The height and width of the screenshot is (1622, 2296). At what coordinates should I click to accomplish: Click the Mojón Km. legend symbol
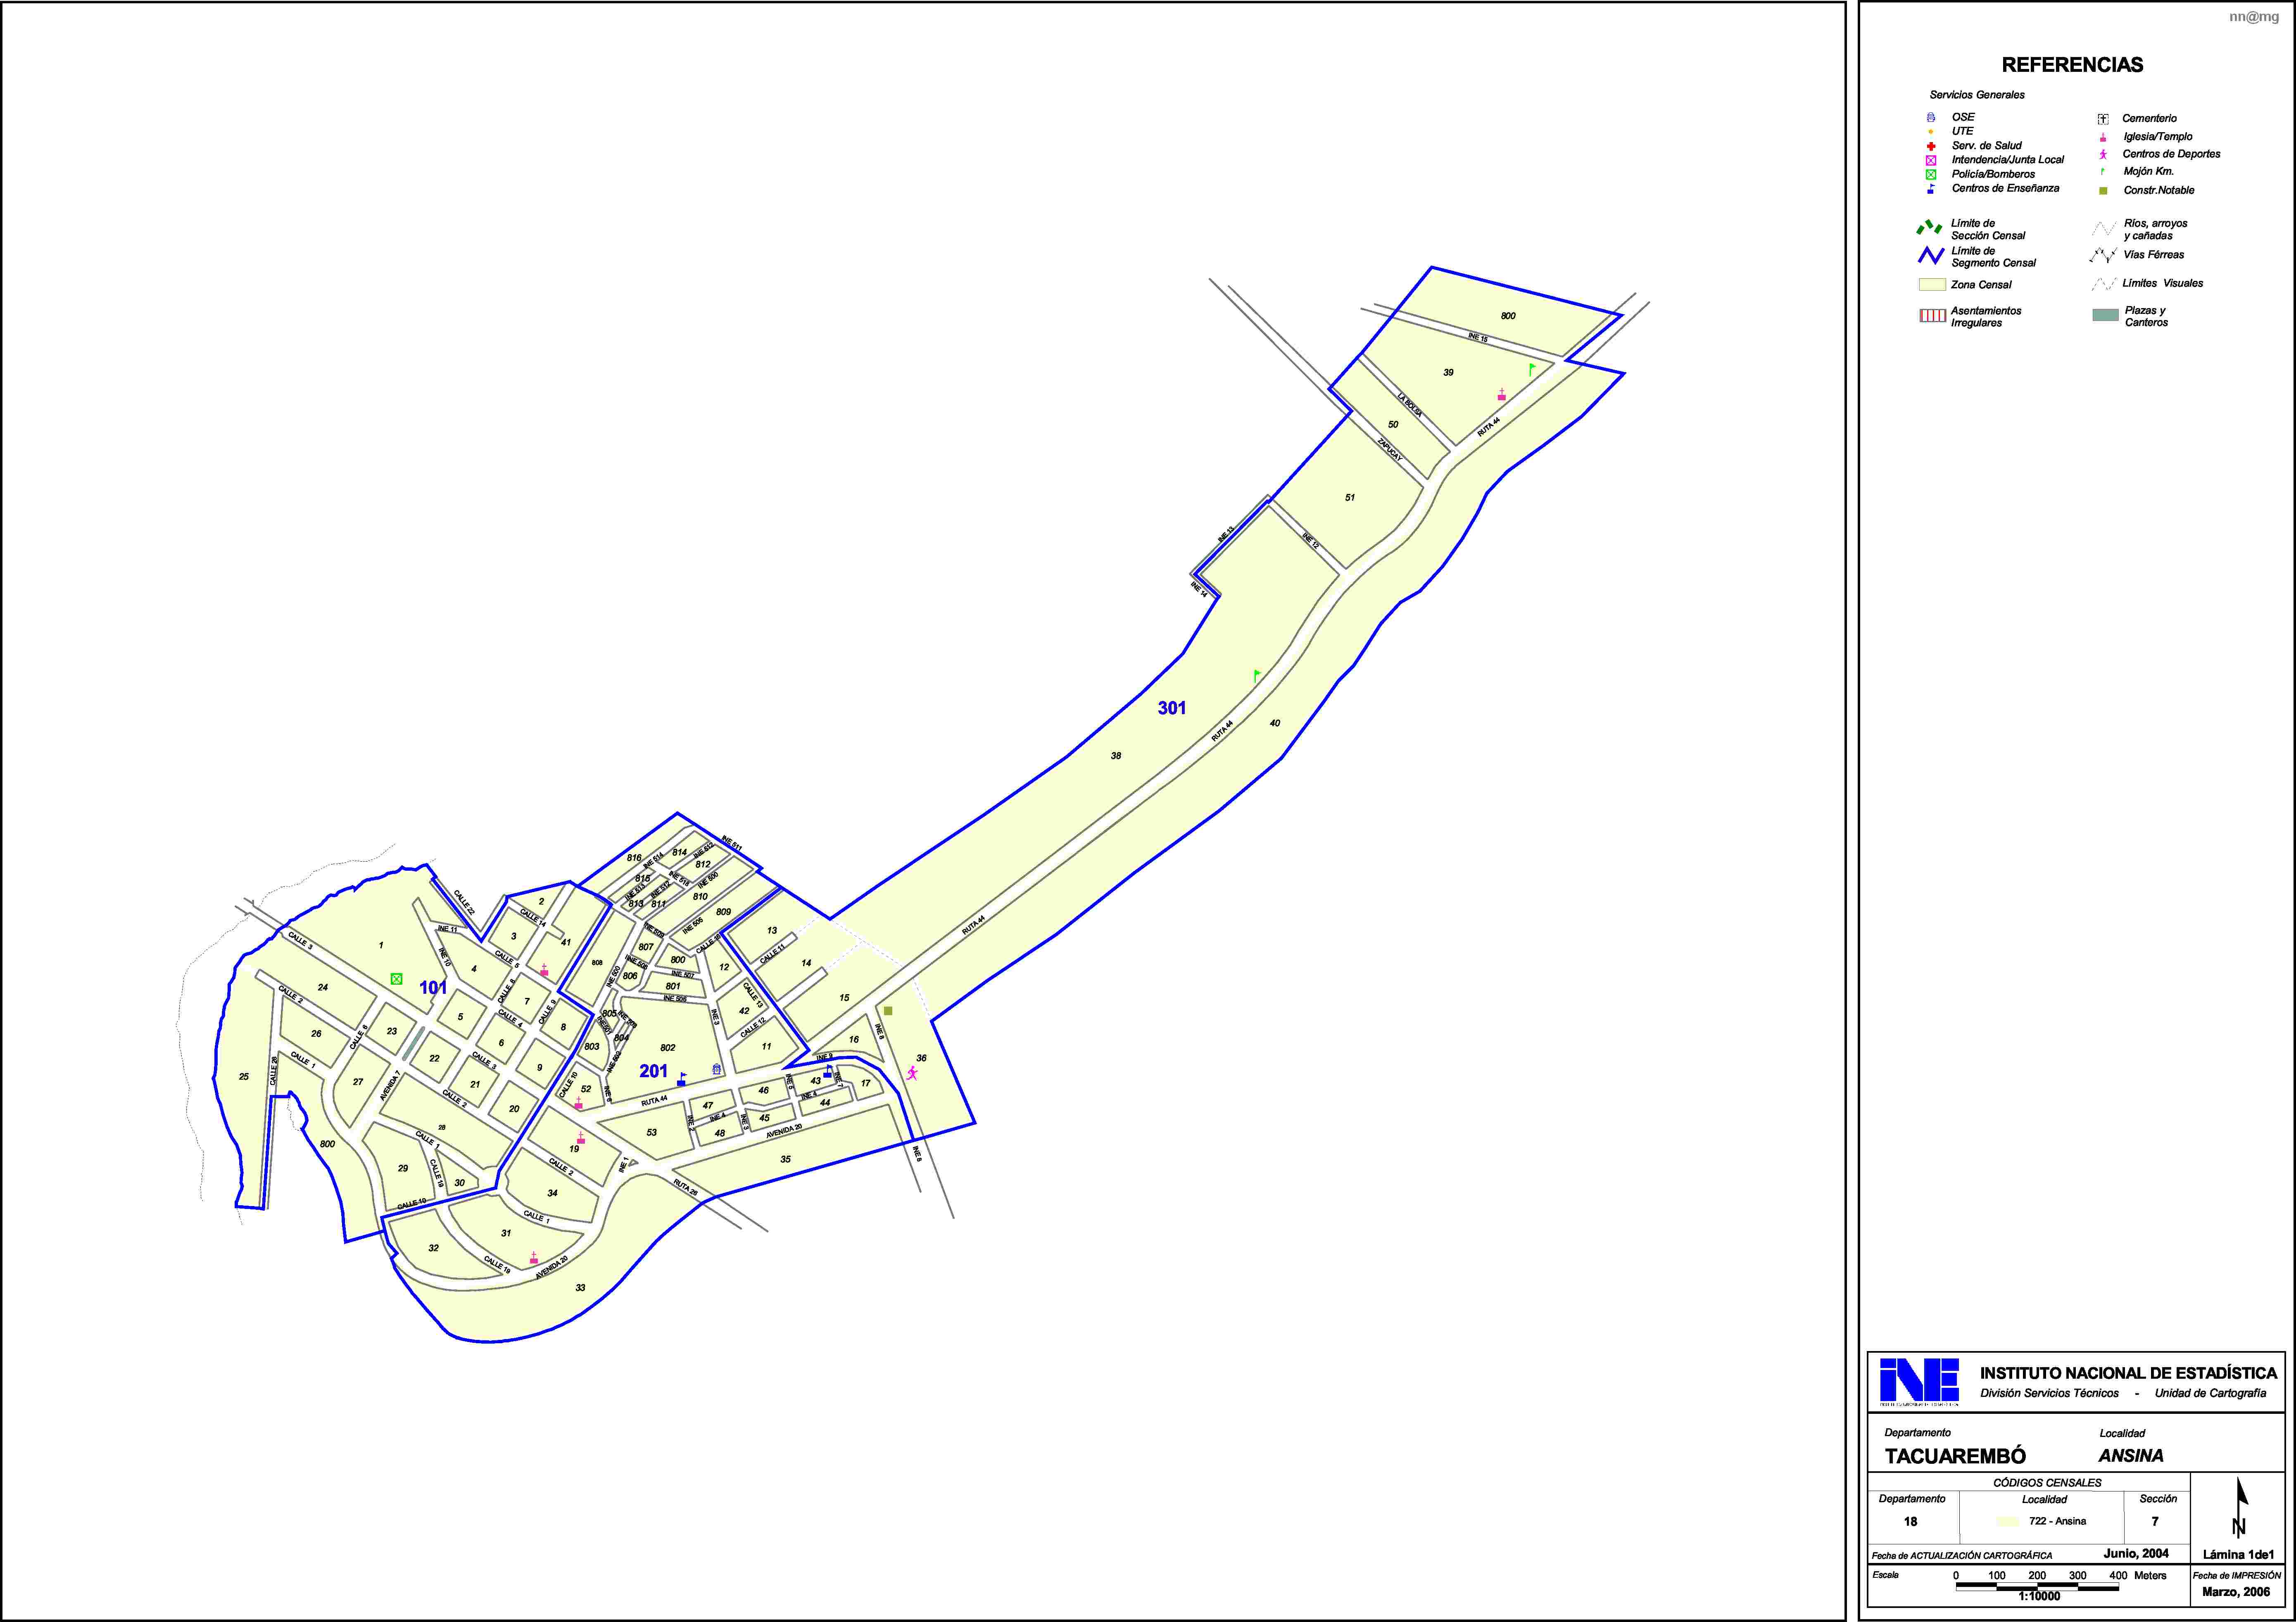(x=2103, y=171)
